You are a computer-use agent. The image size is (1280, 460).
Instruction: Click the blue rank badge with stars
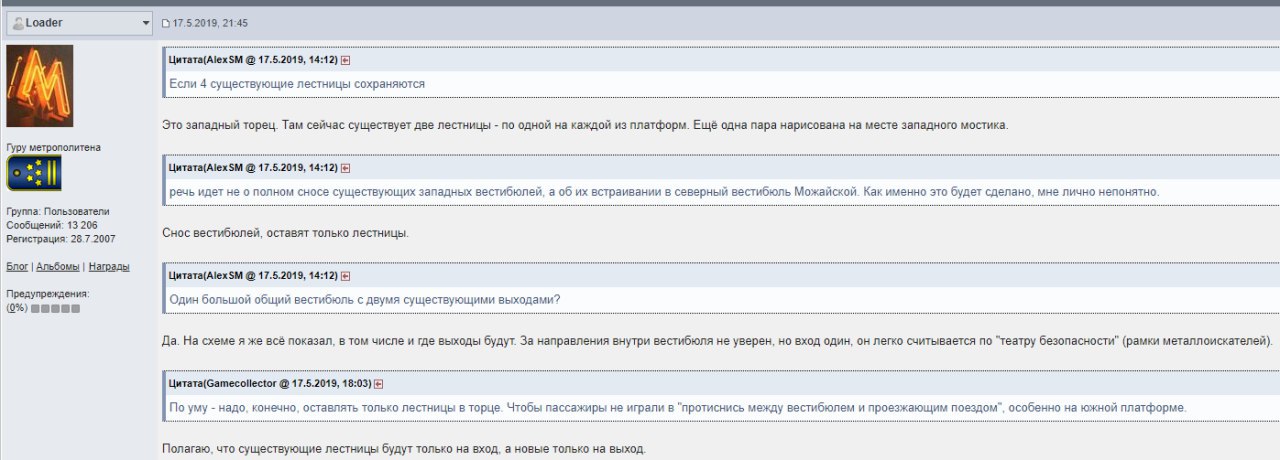coord(34,173)
